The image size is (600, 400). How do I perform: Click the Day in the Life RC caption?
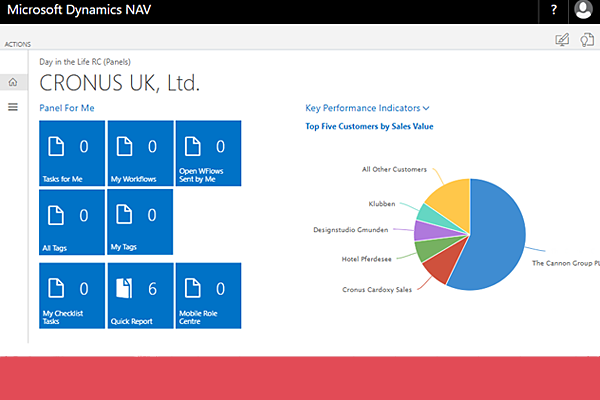click(x=85, y=62)
